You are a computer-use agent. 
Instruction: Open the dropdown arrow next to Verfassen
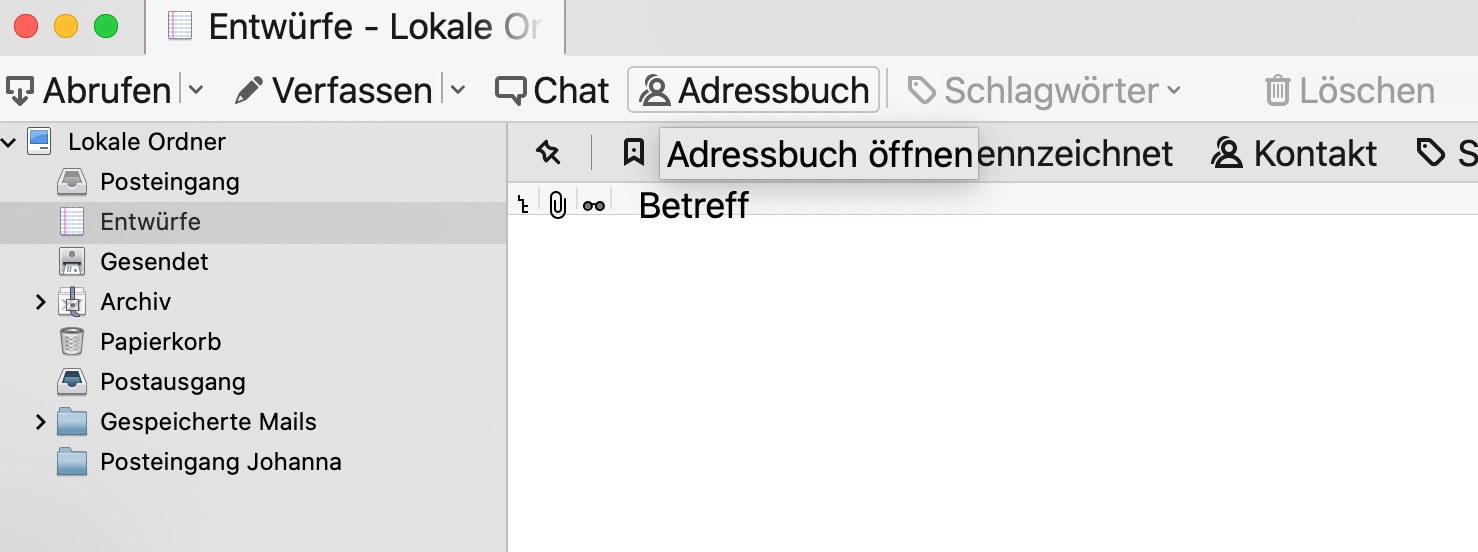pyautogui.click(x=458, y=91)
